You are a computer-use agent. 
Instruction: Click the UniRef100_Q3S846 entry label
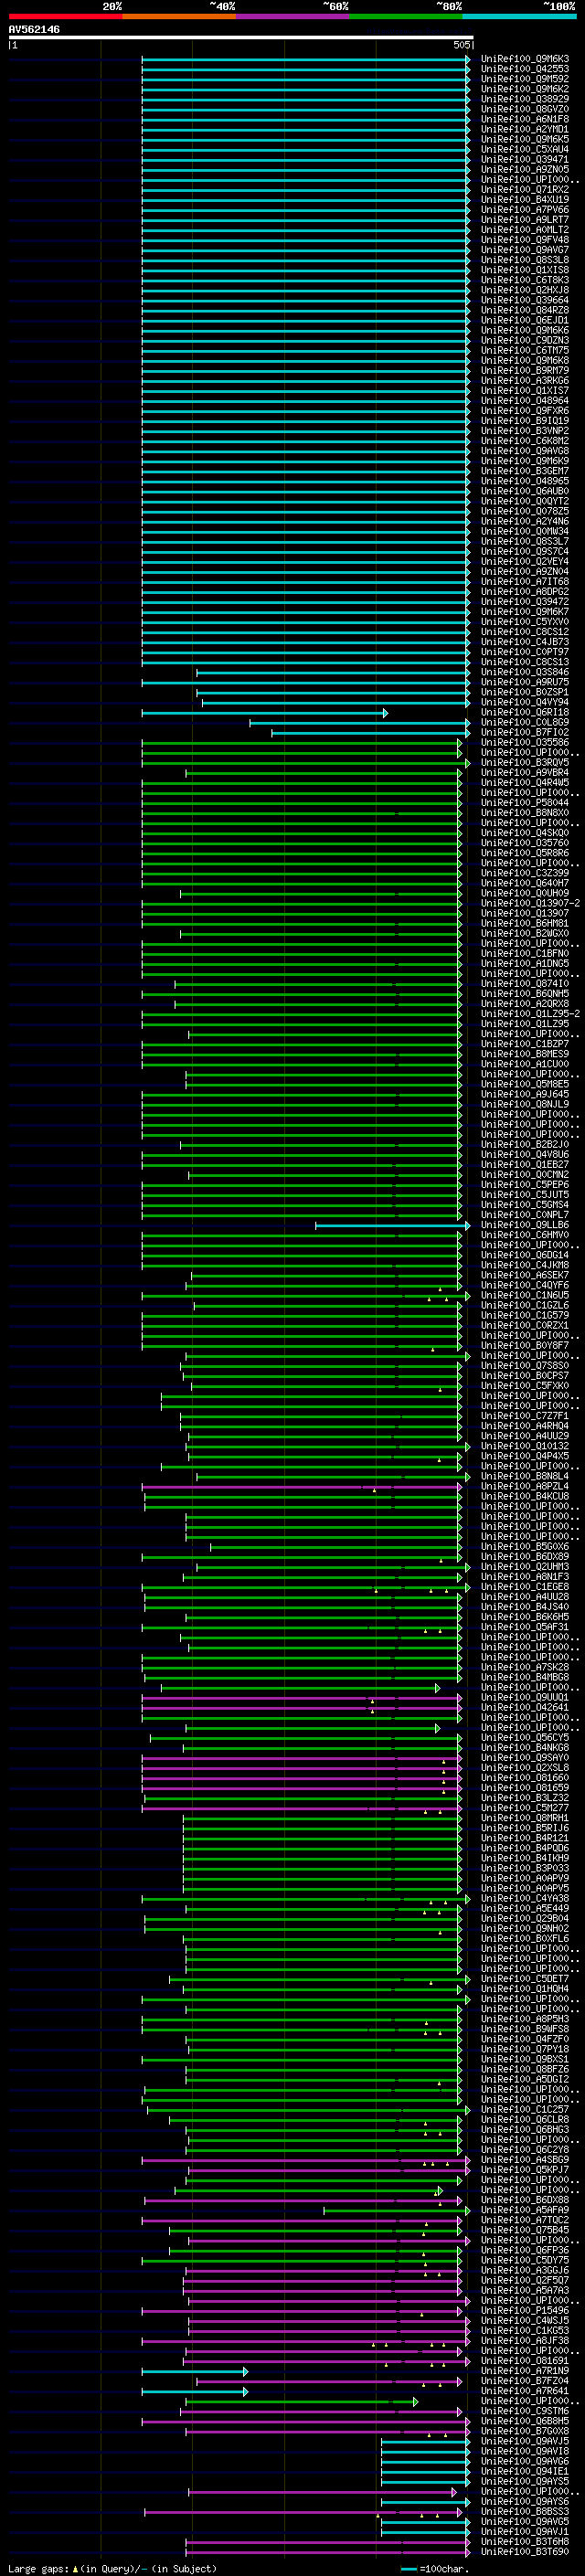click(x=524, y=672)
